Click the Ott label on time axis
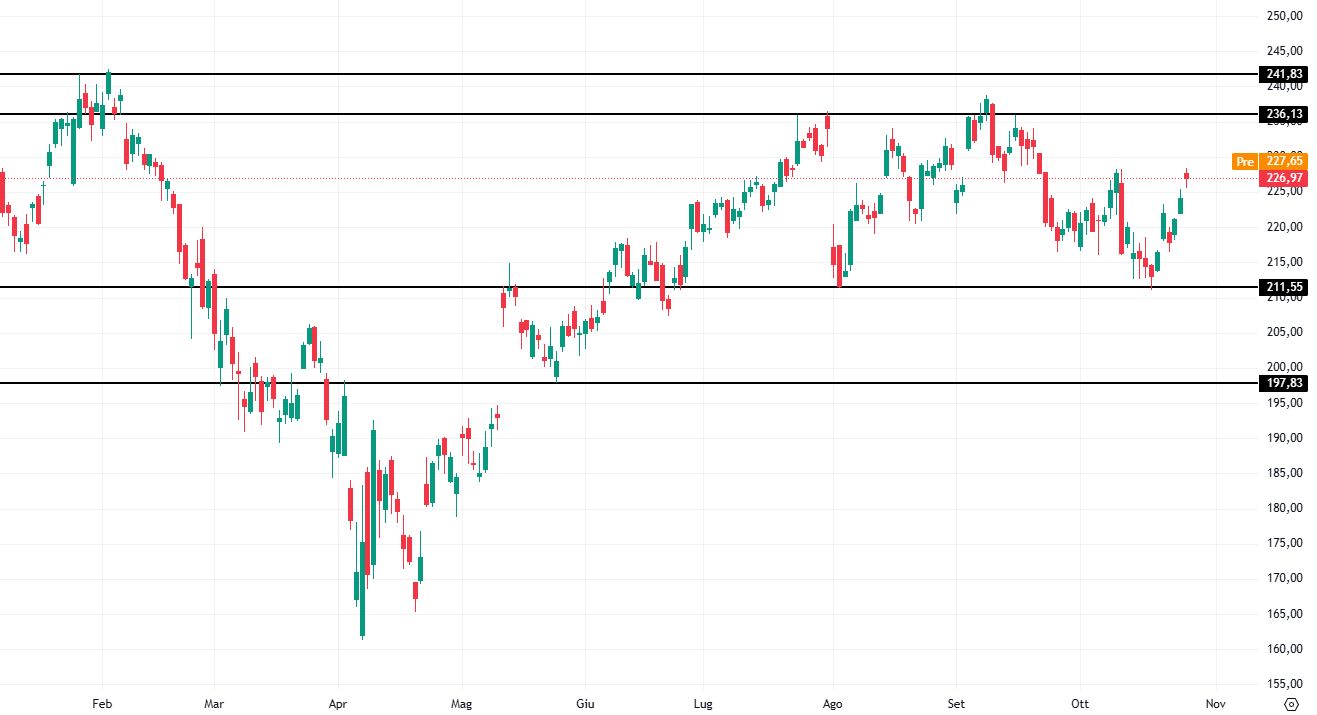This screenshot has width=1317, height=715. [x=1080, y=704]
